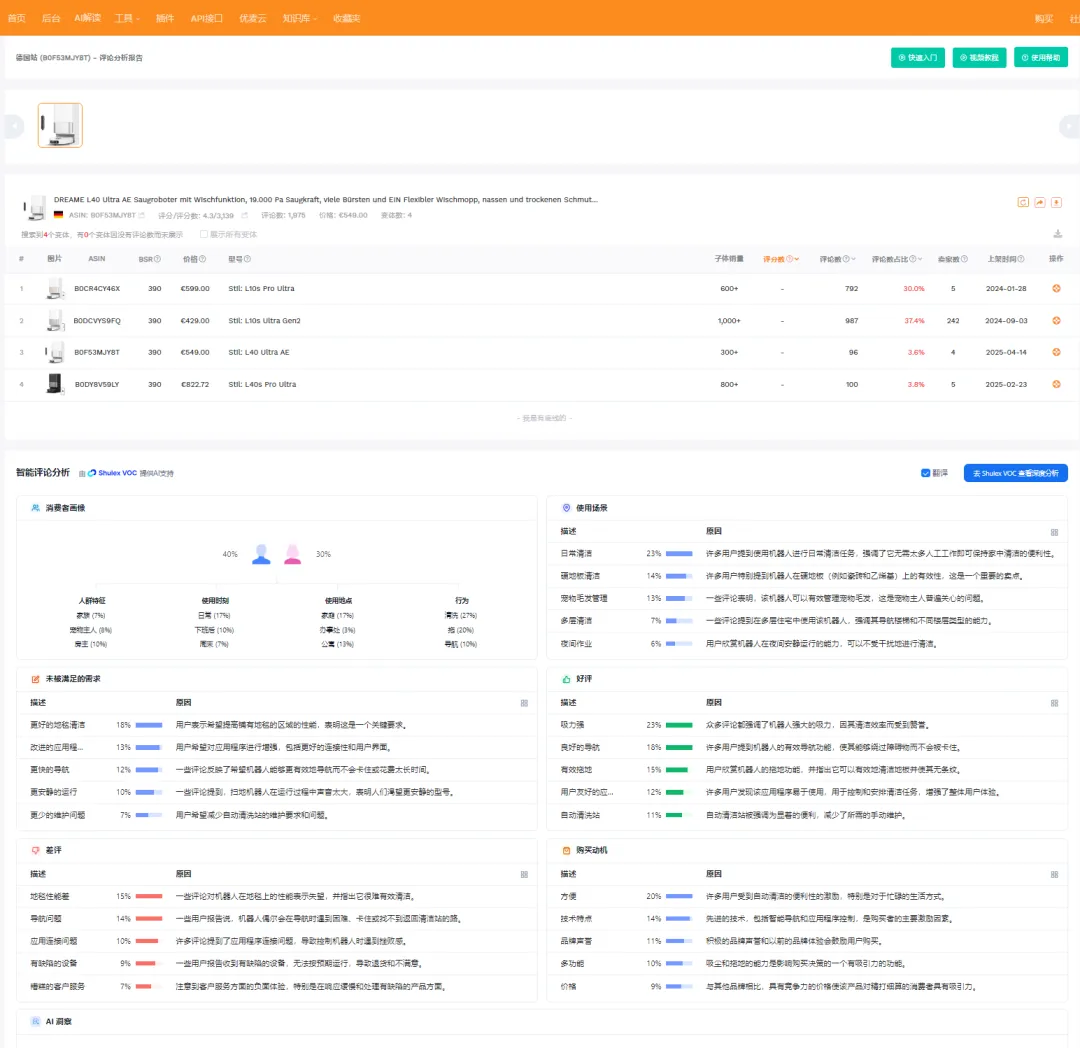Viewport: 1080px width, 1048px height.
Task: Click the ASIN B0CR4CY46X in the table
Action: click(x=97, y=289)
